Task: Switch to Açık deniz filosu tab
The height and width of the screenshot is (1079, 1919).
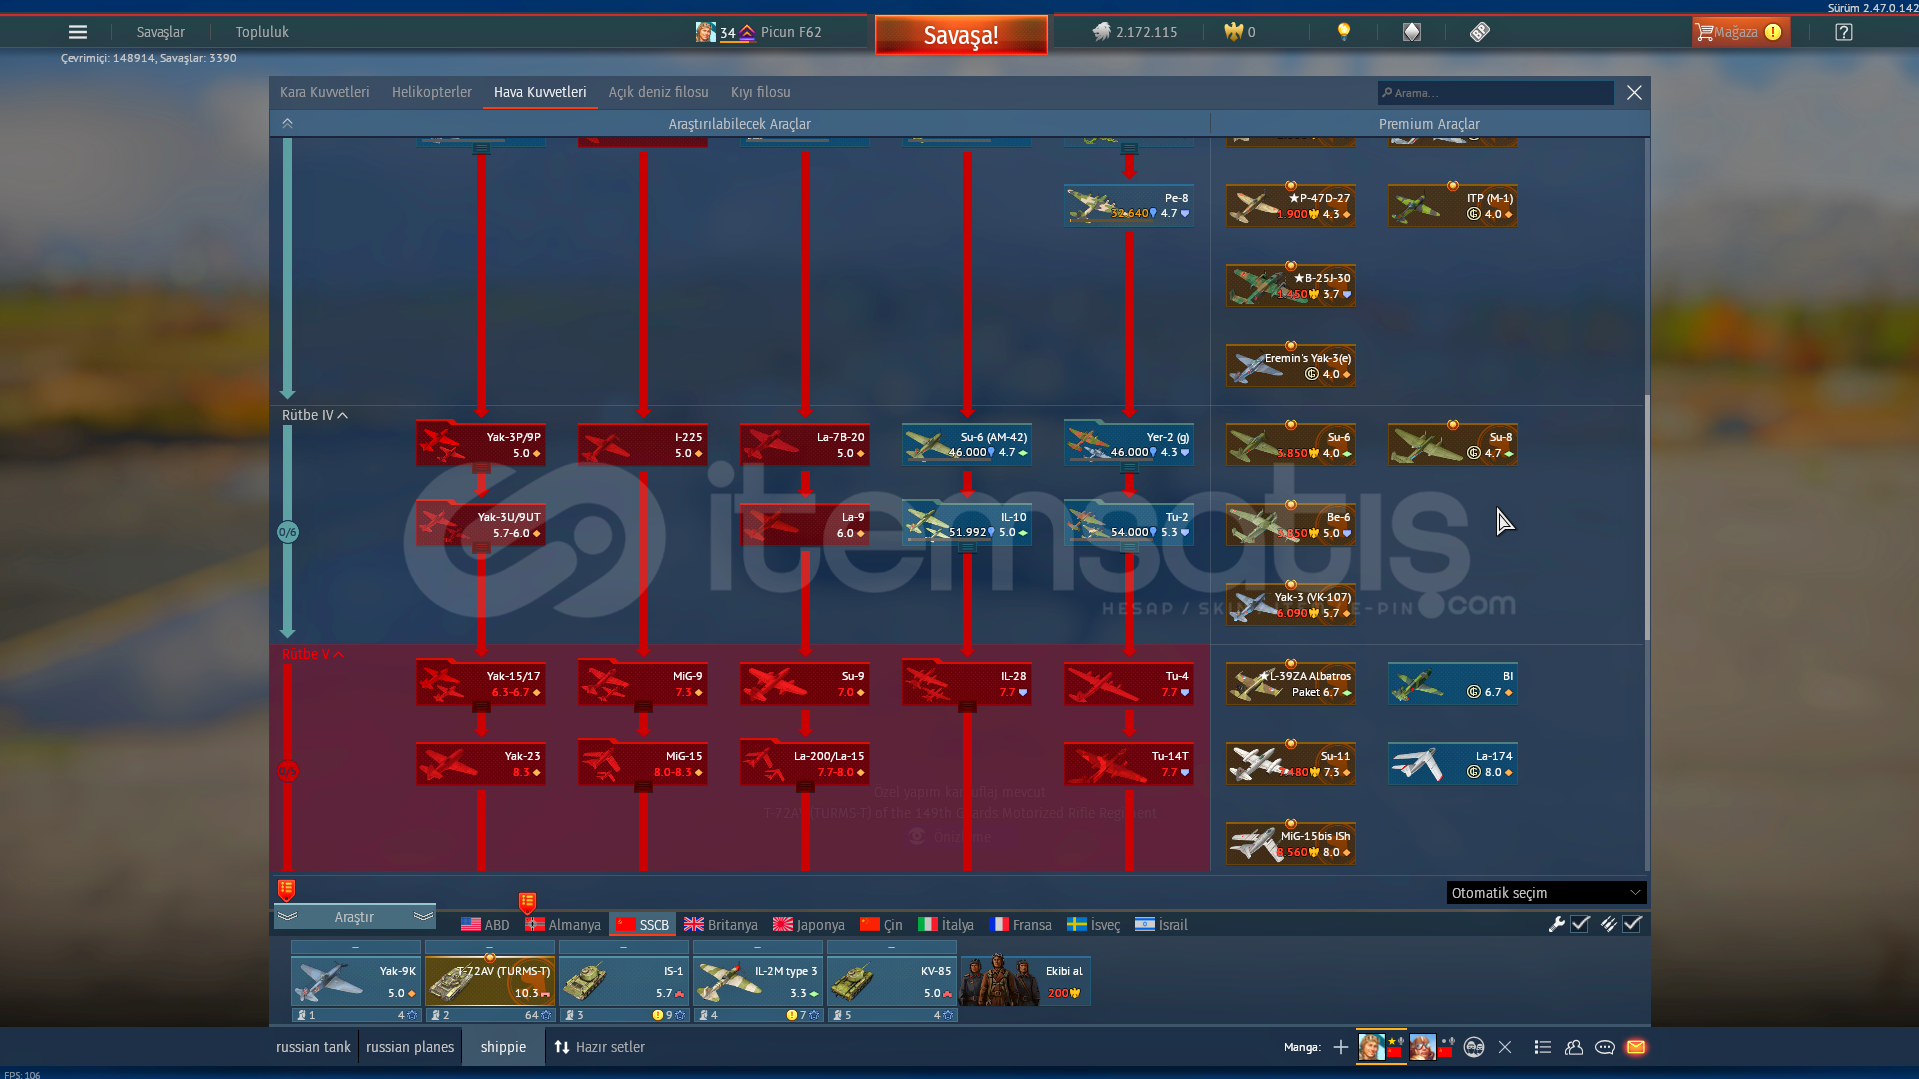Action: (658, 92)
